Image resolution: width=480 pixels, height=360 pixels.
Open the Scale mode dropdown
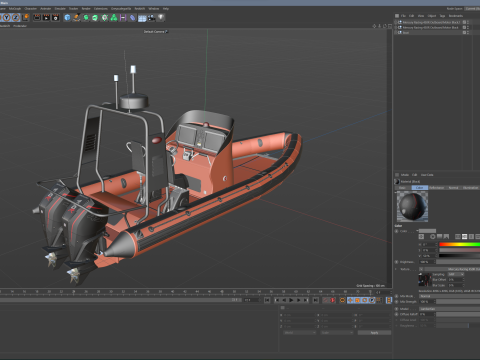[337, 333]
